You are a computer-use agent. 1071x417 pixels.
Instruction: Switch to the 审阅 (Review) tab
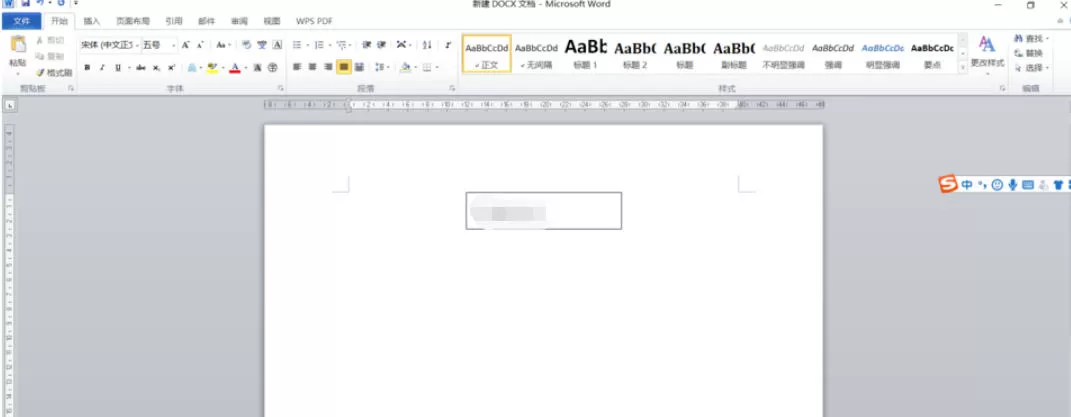(x=239, y=21)
